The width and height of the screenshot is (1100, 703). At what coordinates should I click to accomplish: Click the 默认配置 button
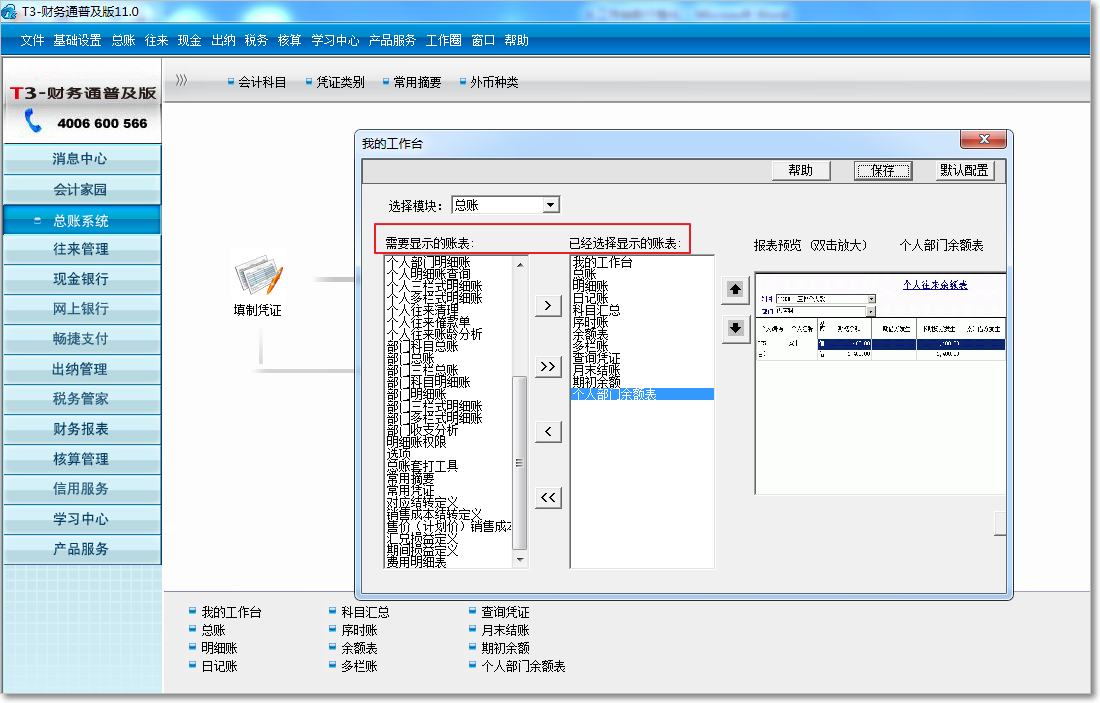coord(965,171)
